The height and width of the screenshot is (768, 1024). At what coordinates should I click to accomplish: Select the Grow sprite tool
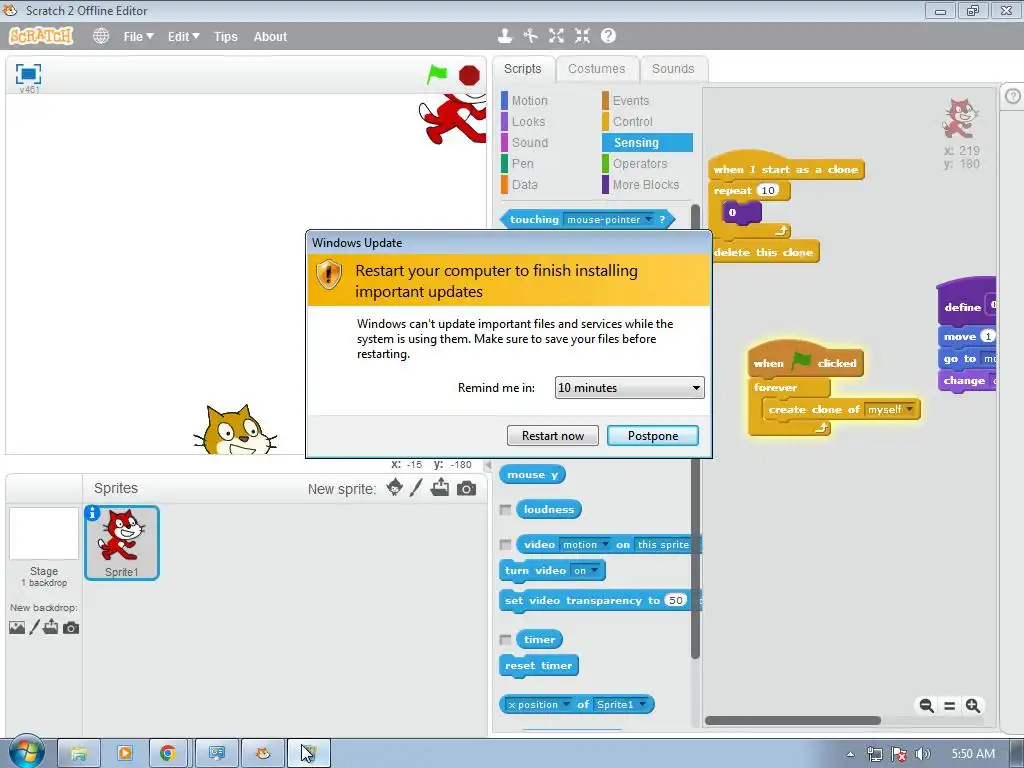556,36
